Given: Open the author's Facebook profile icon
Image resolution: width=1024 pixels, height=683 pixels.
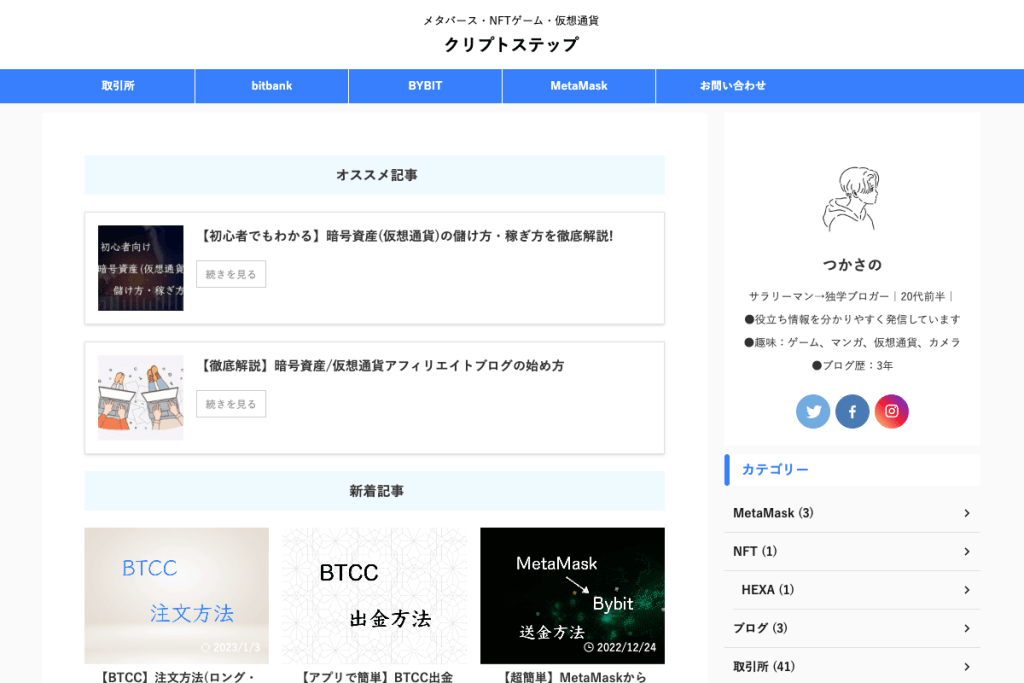Looking at the screenshot, I should coord(852,411).
